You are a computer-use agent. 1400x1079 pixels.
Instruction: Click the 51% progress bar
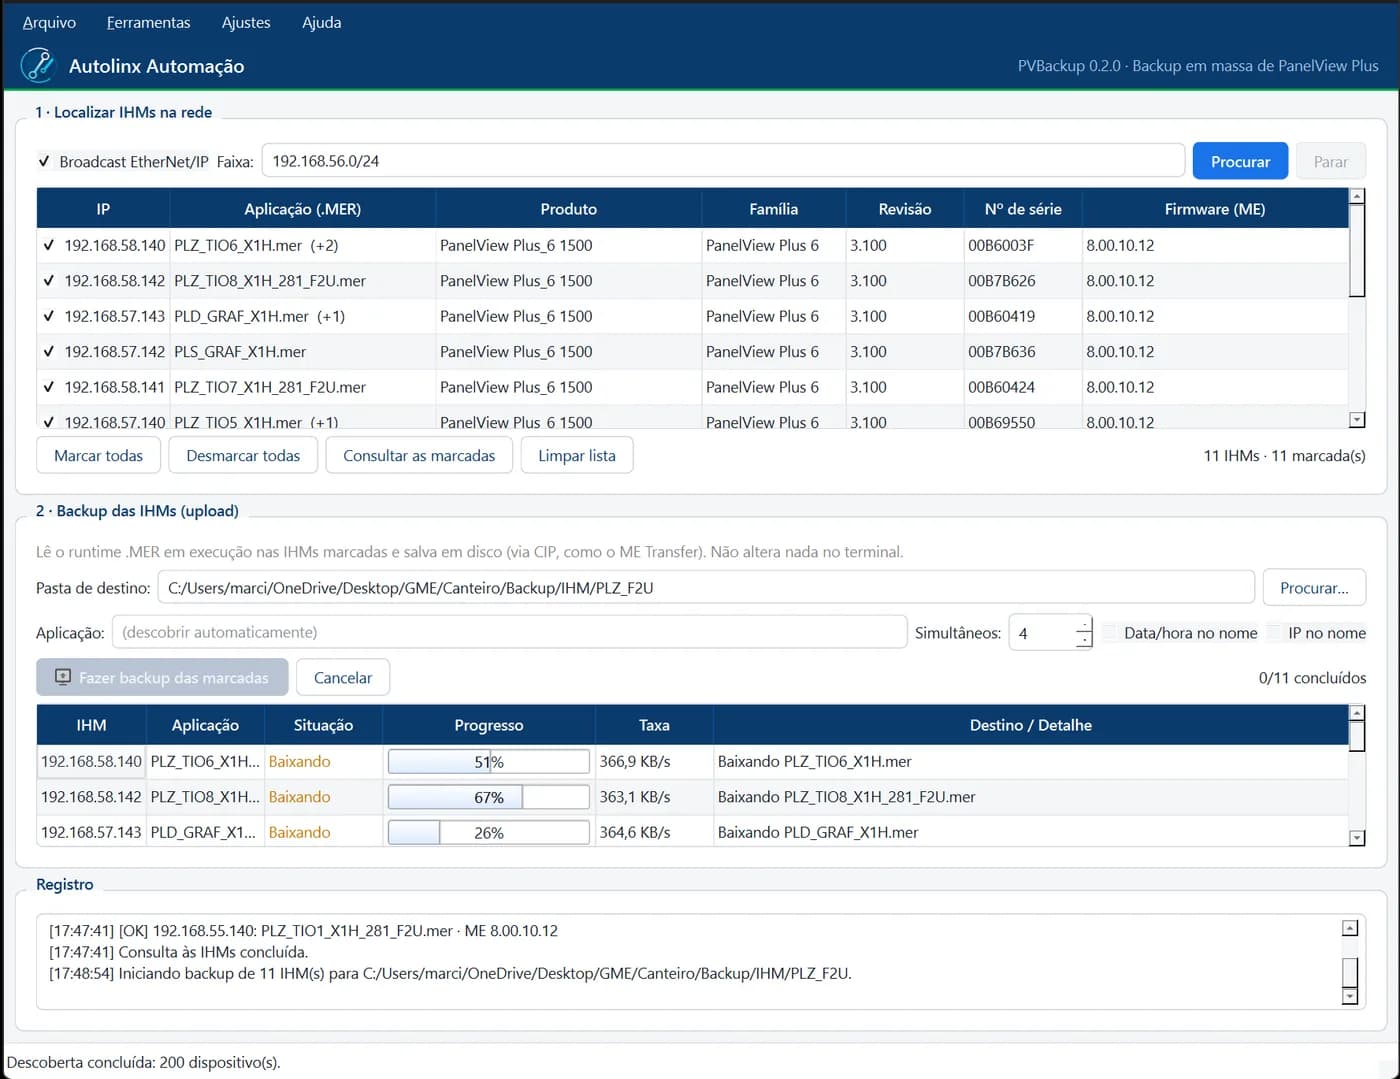(489, 761)
